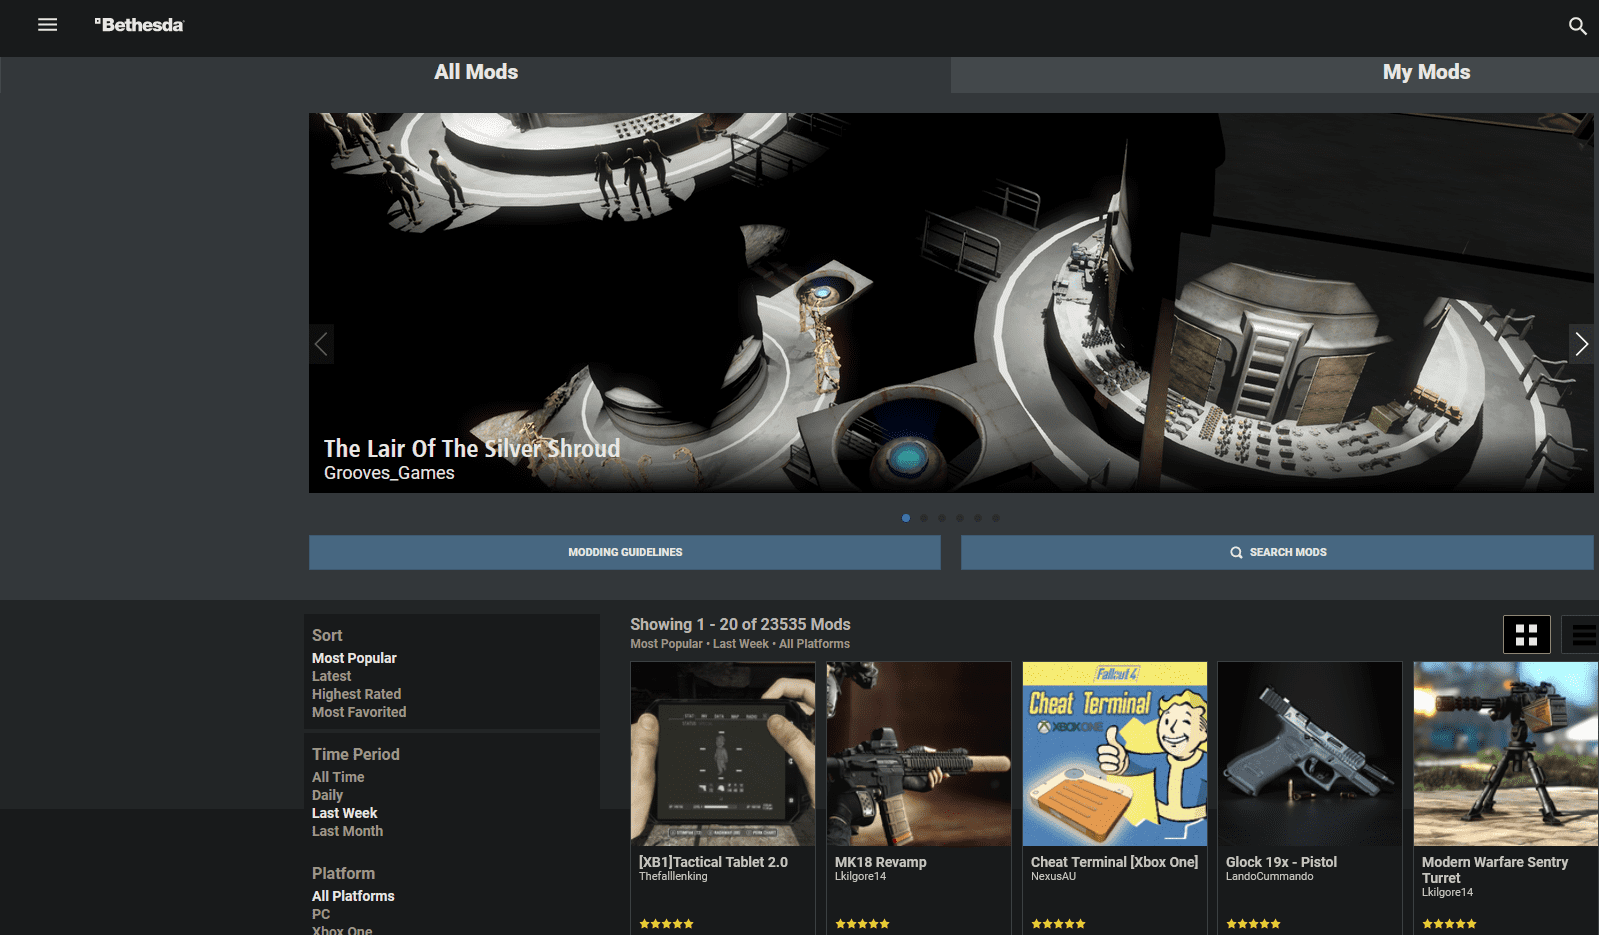Jump to fifth carousel slide dot

(978, 518)
